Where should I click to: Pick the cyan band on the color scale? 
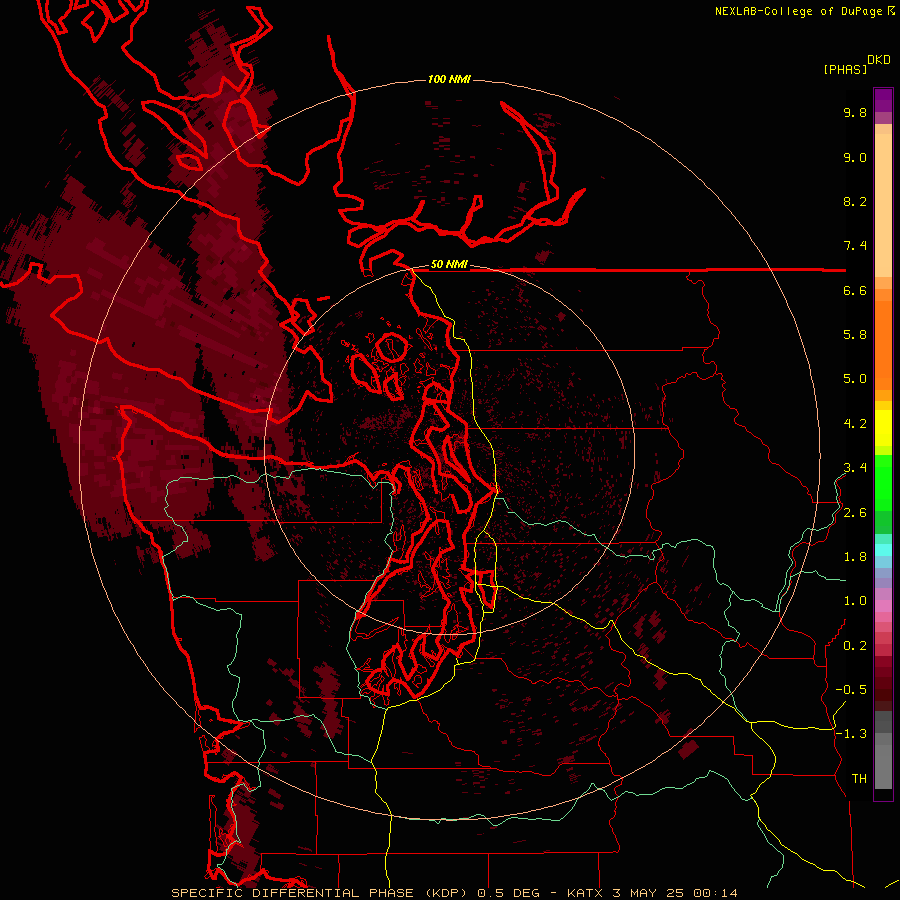click(x=883, y=550)
